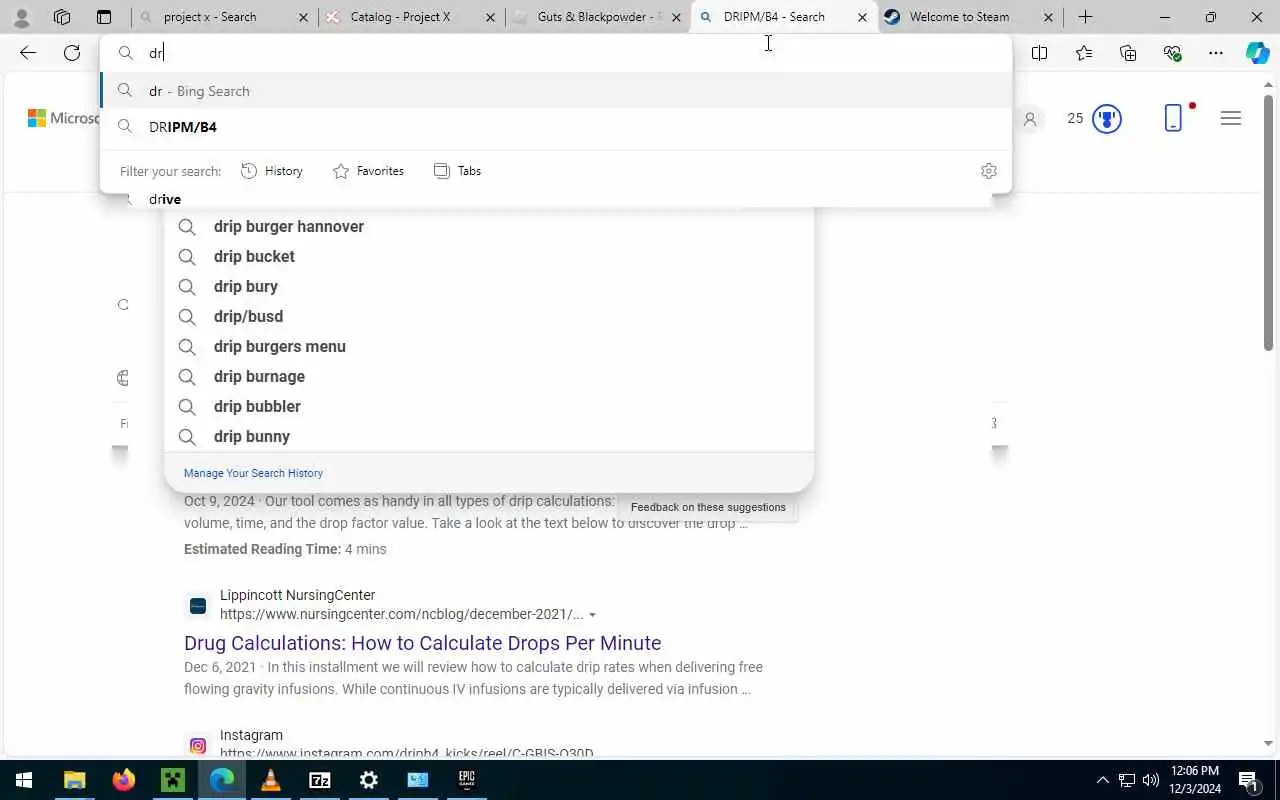This screenshot has width=1280, height=800.
Task: Open the Collections icon
Action: click(x=1128, y=53)
